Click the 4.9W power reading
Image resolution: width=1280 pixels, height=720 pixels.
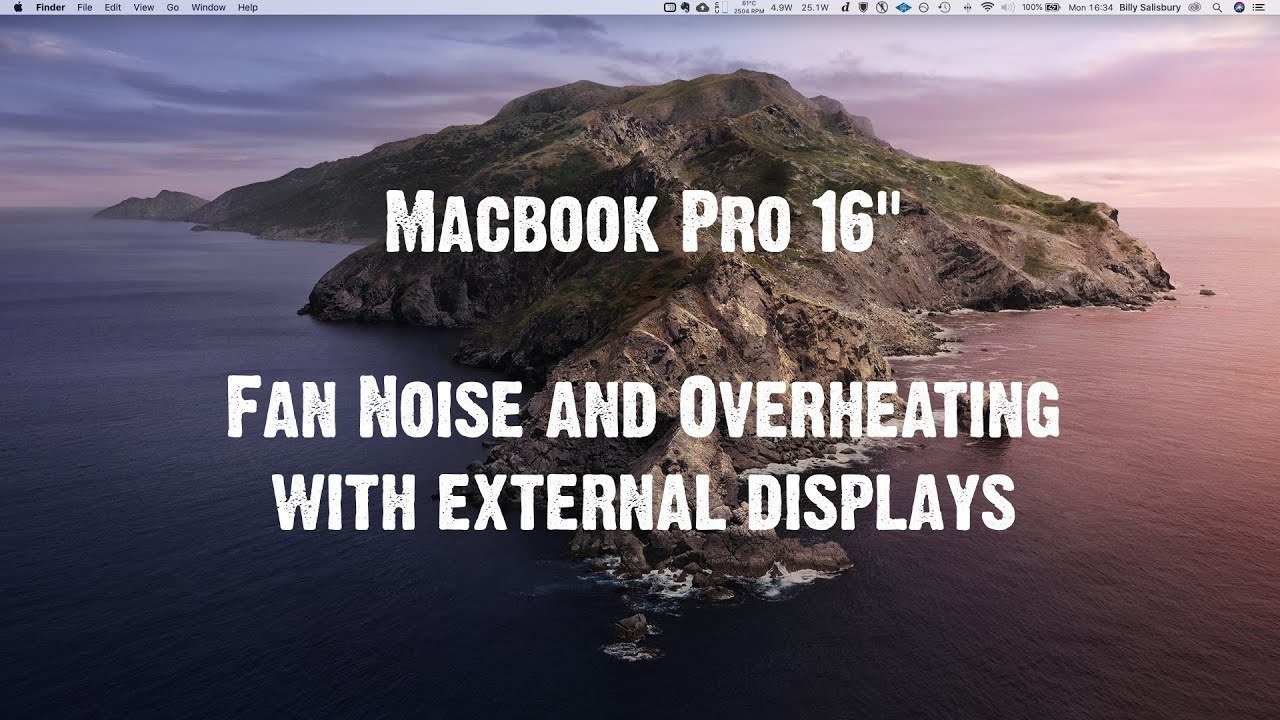click(x=779, y=8)
